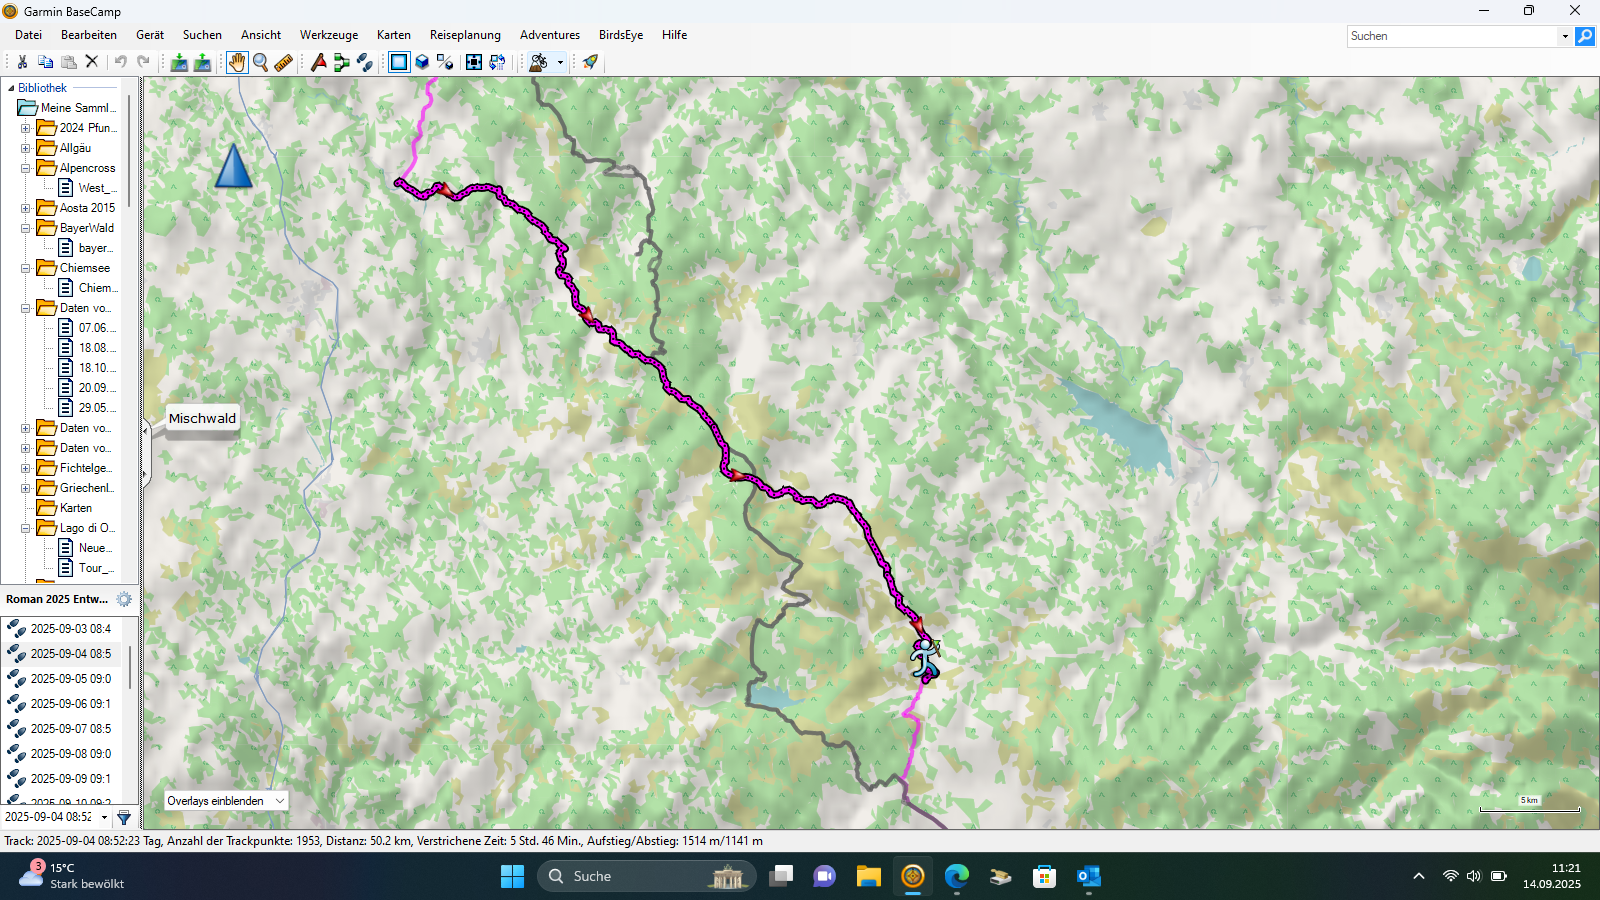Click the map scale bar showing 5 km
1600x900 pixels.
(x=1529, y=808)
